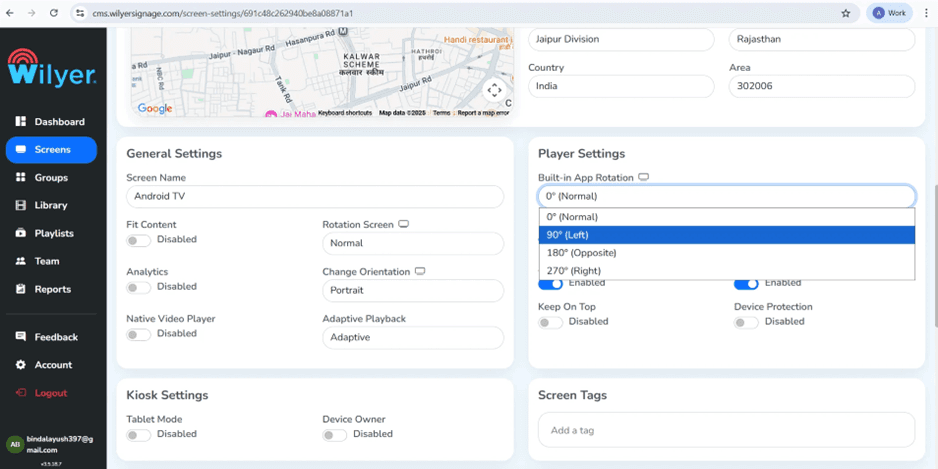Click the Add a tag field
The image size is (938, 469).
point(726,430)
